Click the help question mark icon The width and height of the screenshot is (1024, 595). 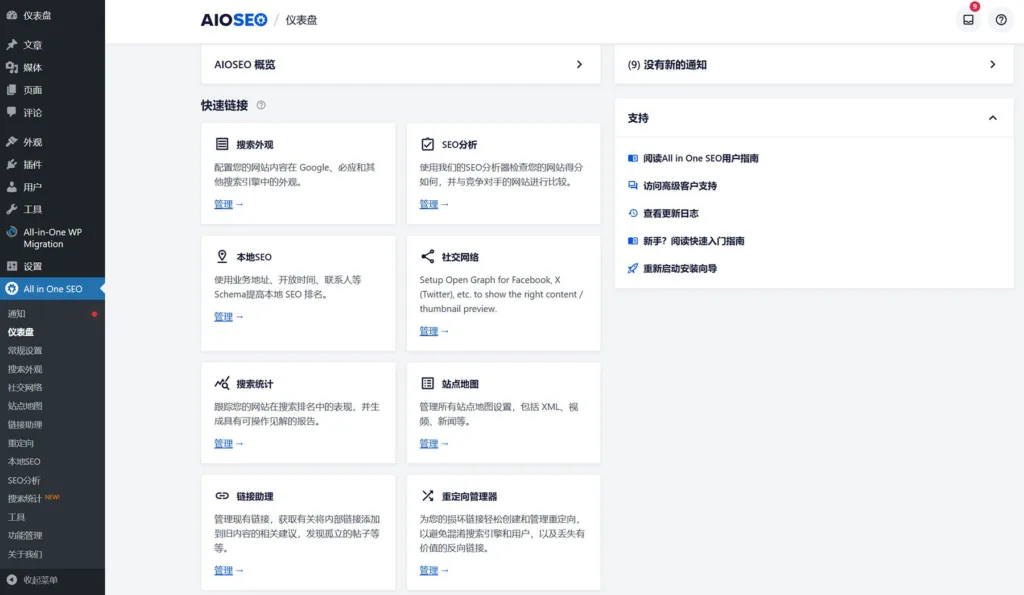point(1001,20)
